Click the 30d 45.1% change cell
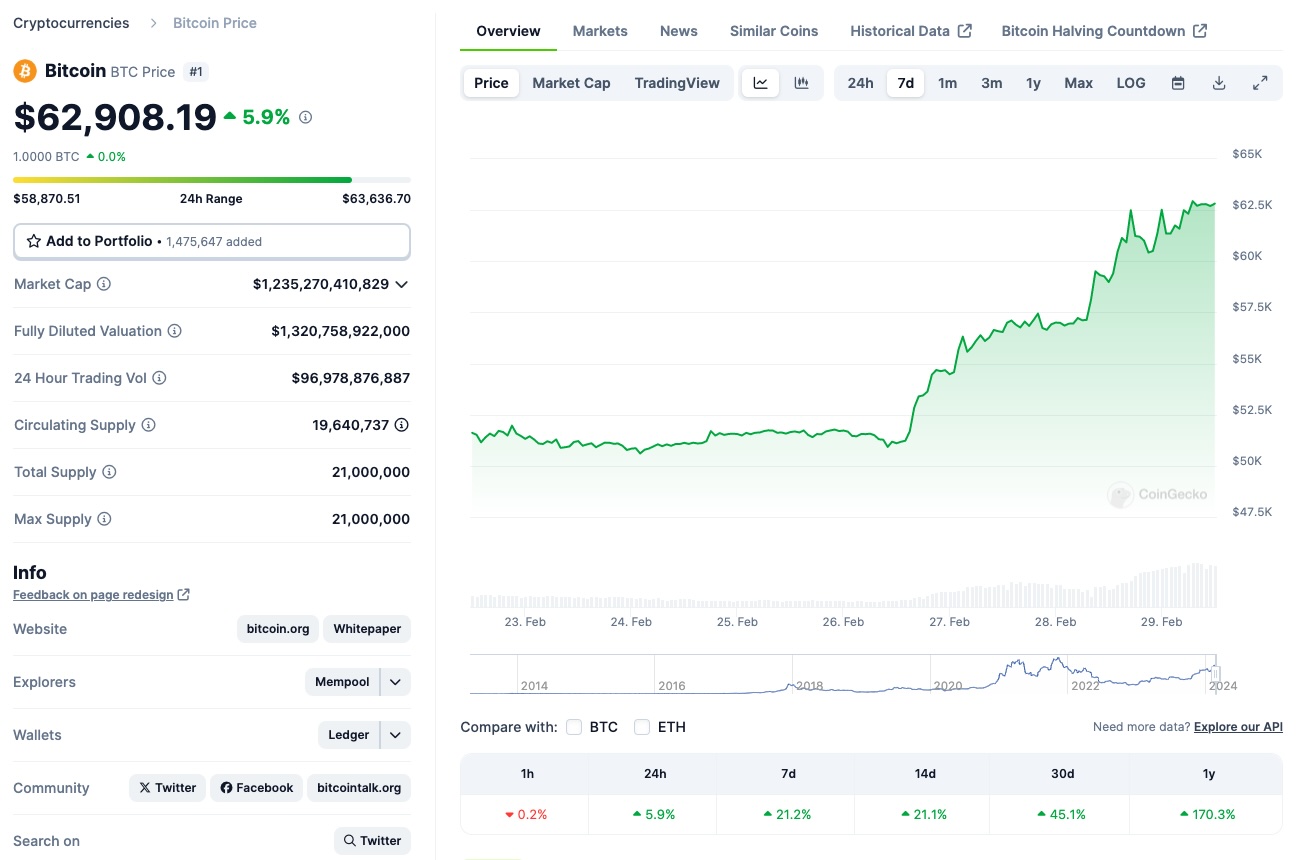The height and width of the screenshot is (860, 1307). pyautogui.click(x=1062, y=814)
